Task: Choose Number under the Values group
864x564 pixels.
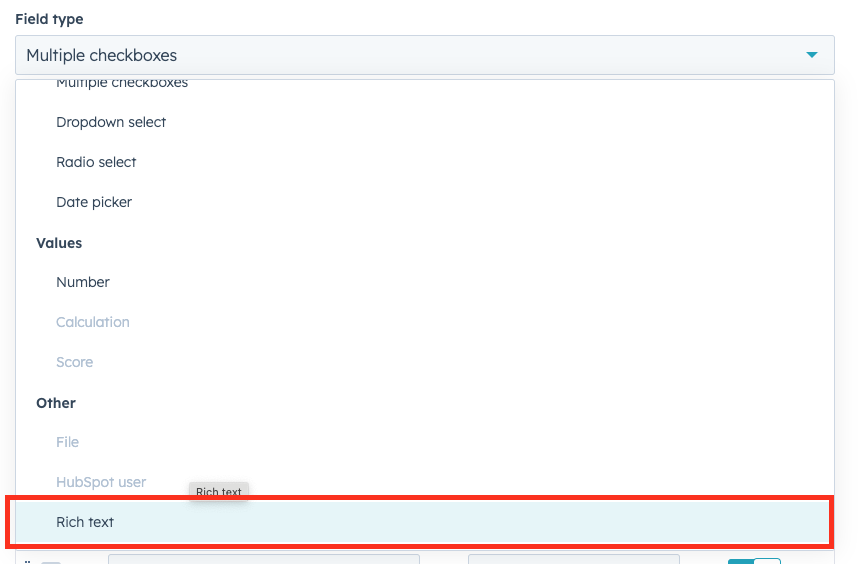Action: [x=83, y=282]
